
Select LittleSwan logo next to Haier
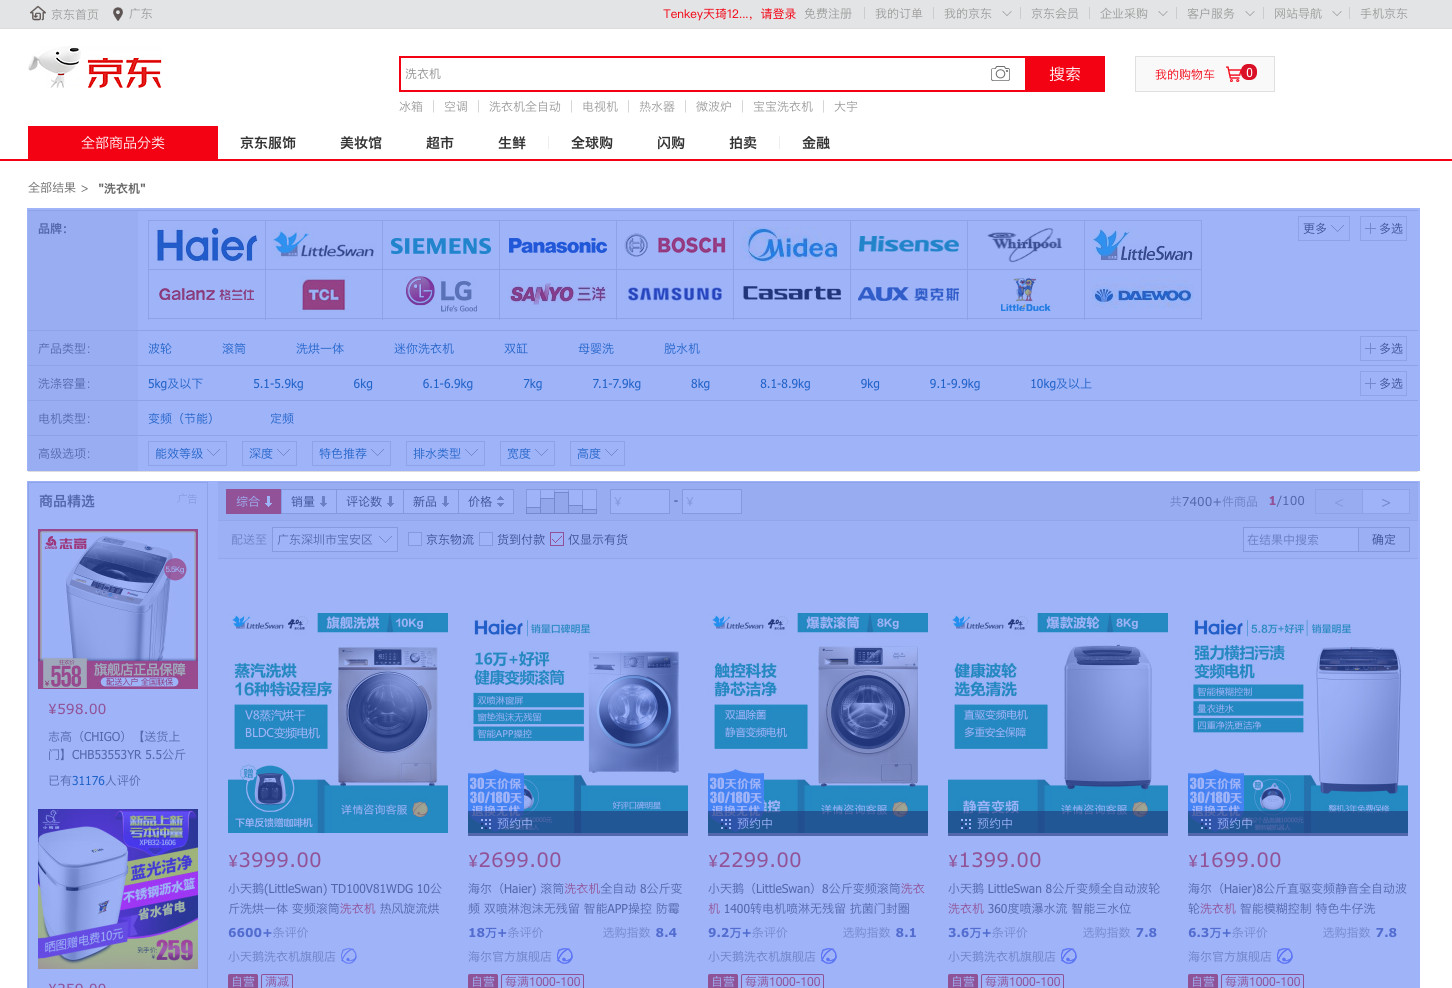[324, 245]
